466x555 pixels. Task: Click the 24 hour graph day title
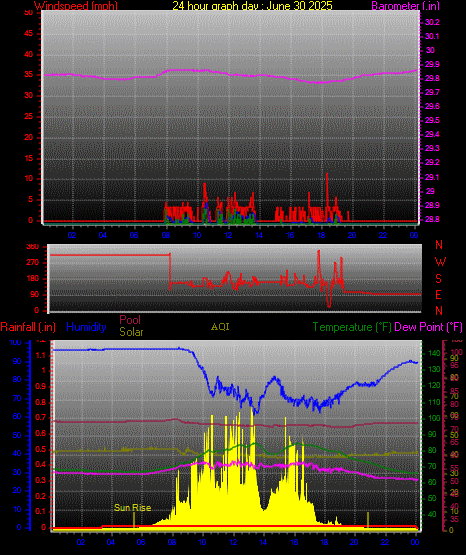tap(252, 6)
